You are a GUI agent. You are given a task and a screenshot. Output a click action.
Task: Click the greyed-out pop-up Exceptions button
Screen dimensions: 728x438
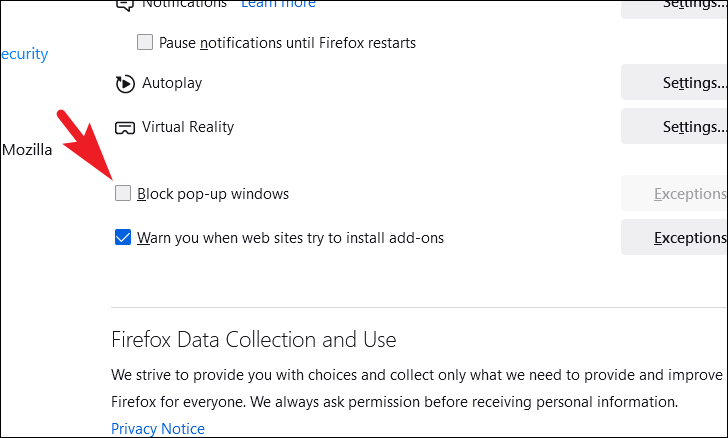(x=674, y=193)
